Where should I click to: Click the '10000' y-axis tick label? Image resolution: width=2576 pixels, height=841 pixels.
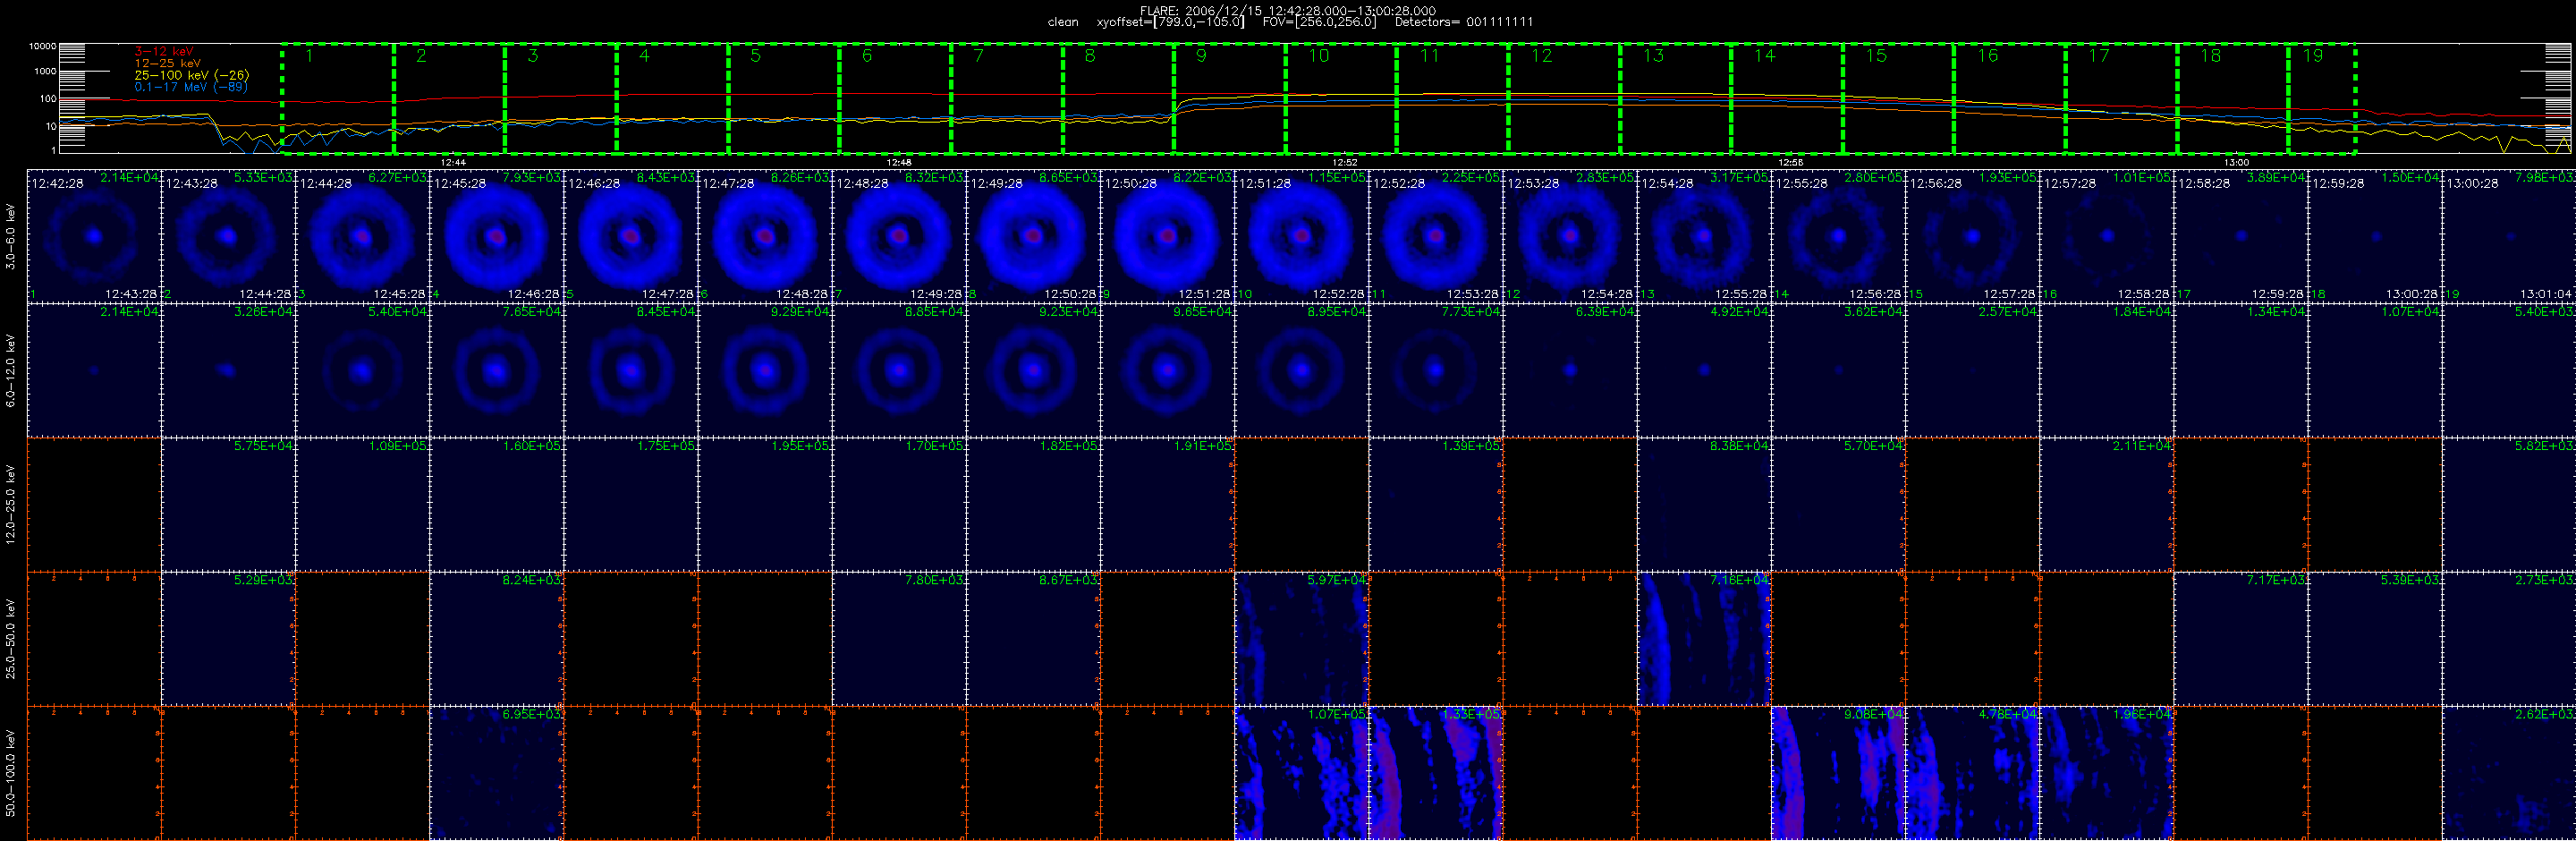[x=42, y=46]
